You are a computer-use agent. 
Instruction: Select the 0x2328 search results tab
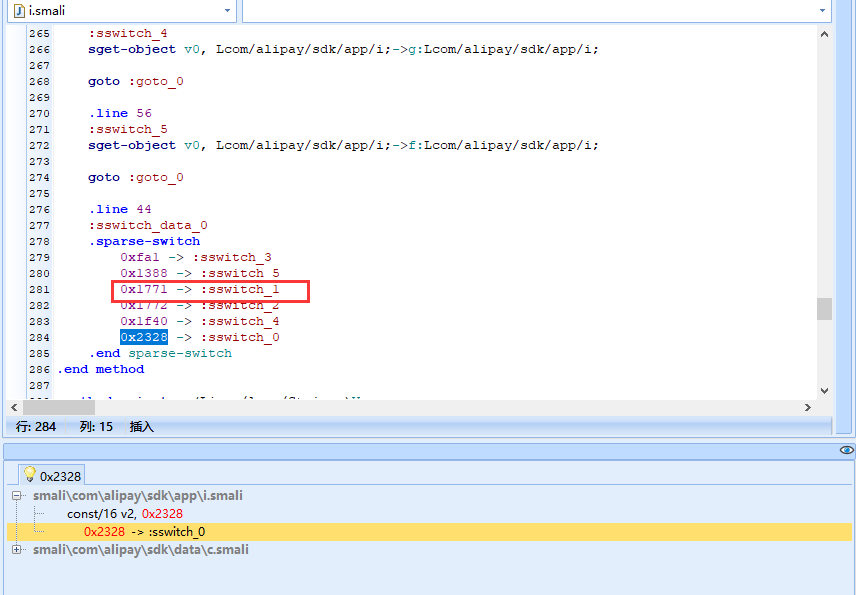(52, 476)
